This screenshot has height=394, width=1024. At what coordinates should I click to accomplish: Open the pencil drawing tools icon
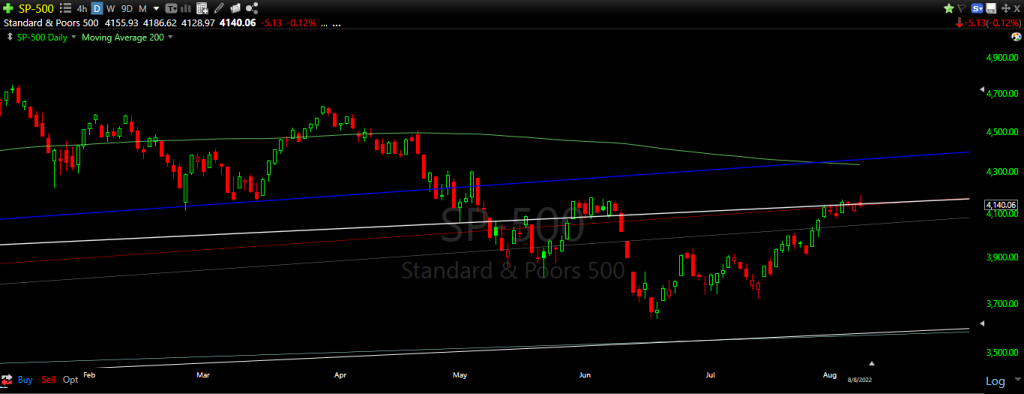218,8
